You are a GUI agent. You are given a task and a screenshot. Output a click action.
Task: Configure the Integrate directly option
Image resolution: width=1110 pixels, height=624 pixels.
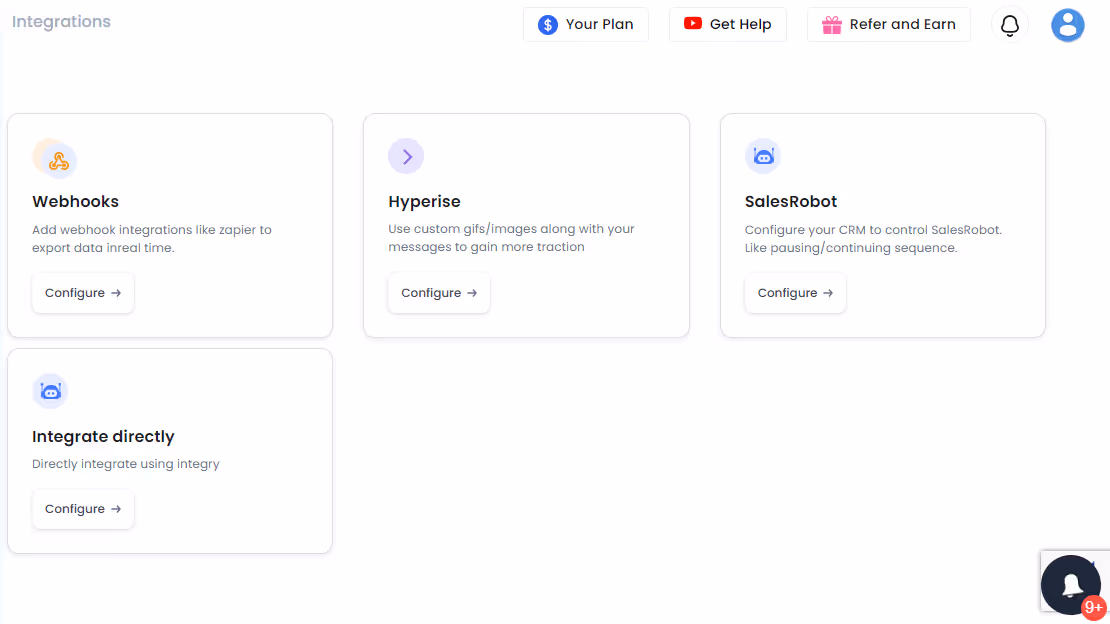pos(82,509)
